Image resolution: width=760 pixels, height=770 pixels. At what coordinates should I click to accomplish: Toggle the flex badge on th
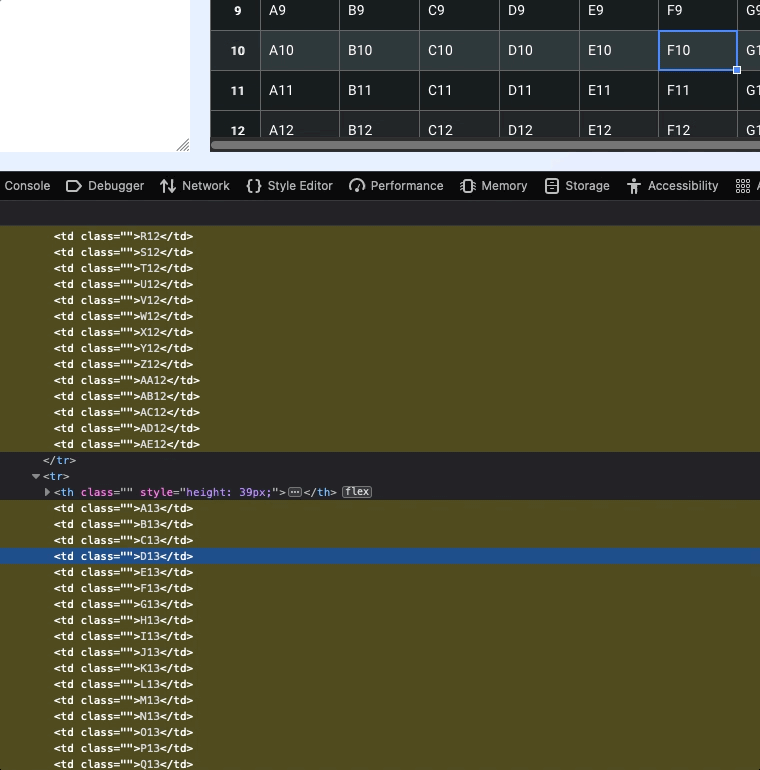point(357,492)
